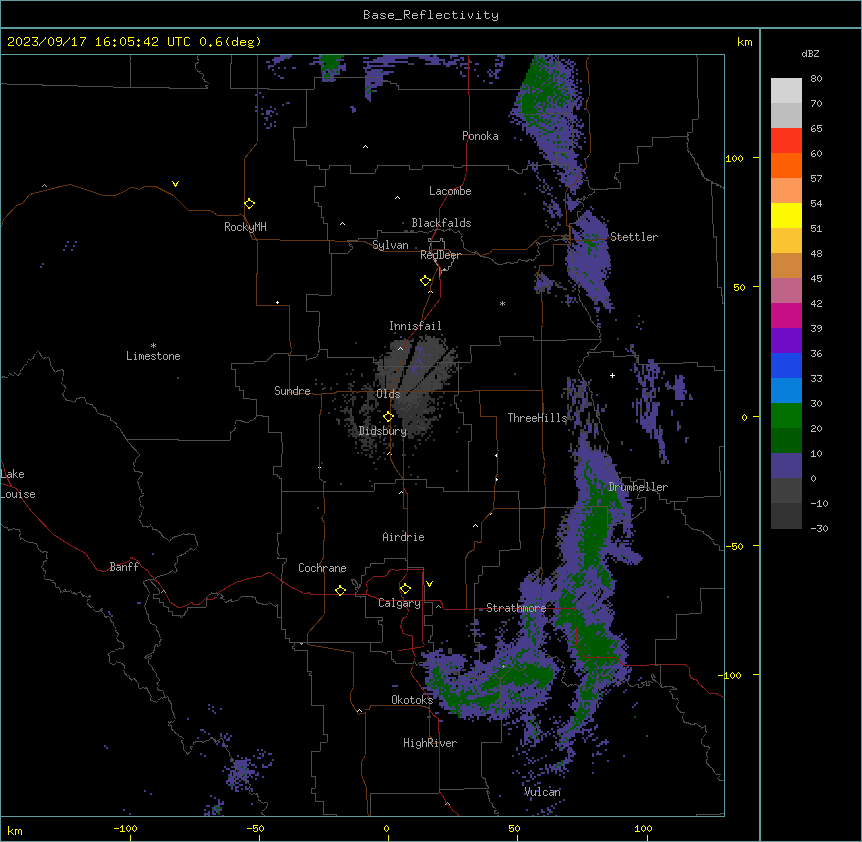Click the yellow V marker northwest of RockyMH

click(x=175, y=184)
